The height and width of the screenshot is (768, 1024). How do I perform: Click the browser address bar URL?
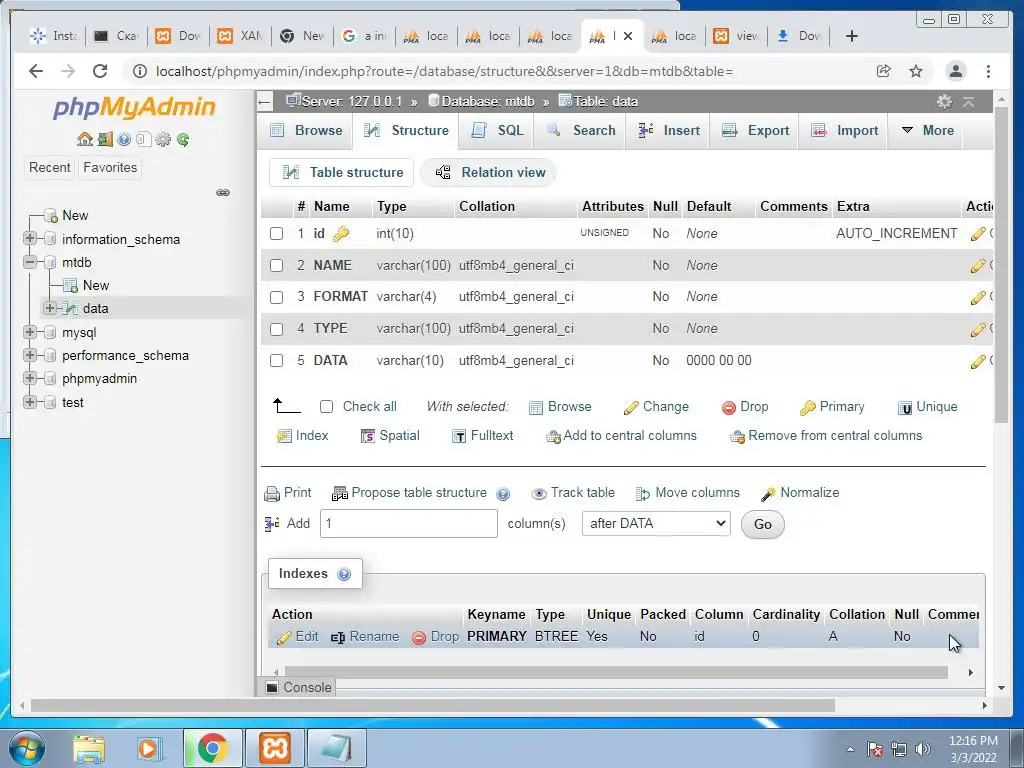pos(444,71)
